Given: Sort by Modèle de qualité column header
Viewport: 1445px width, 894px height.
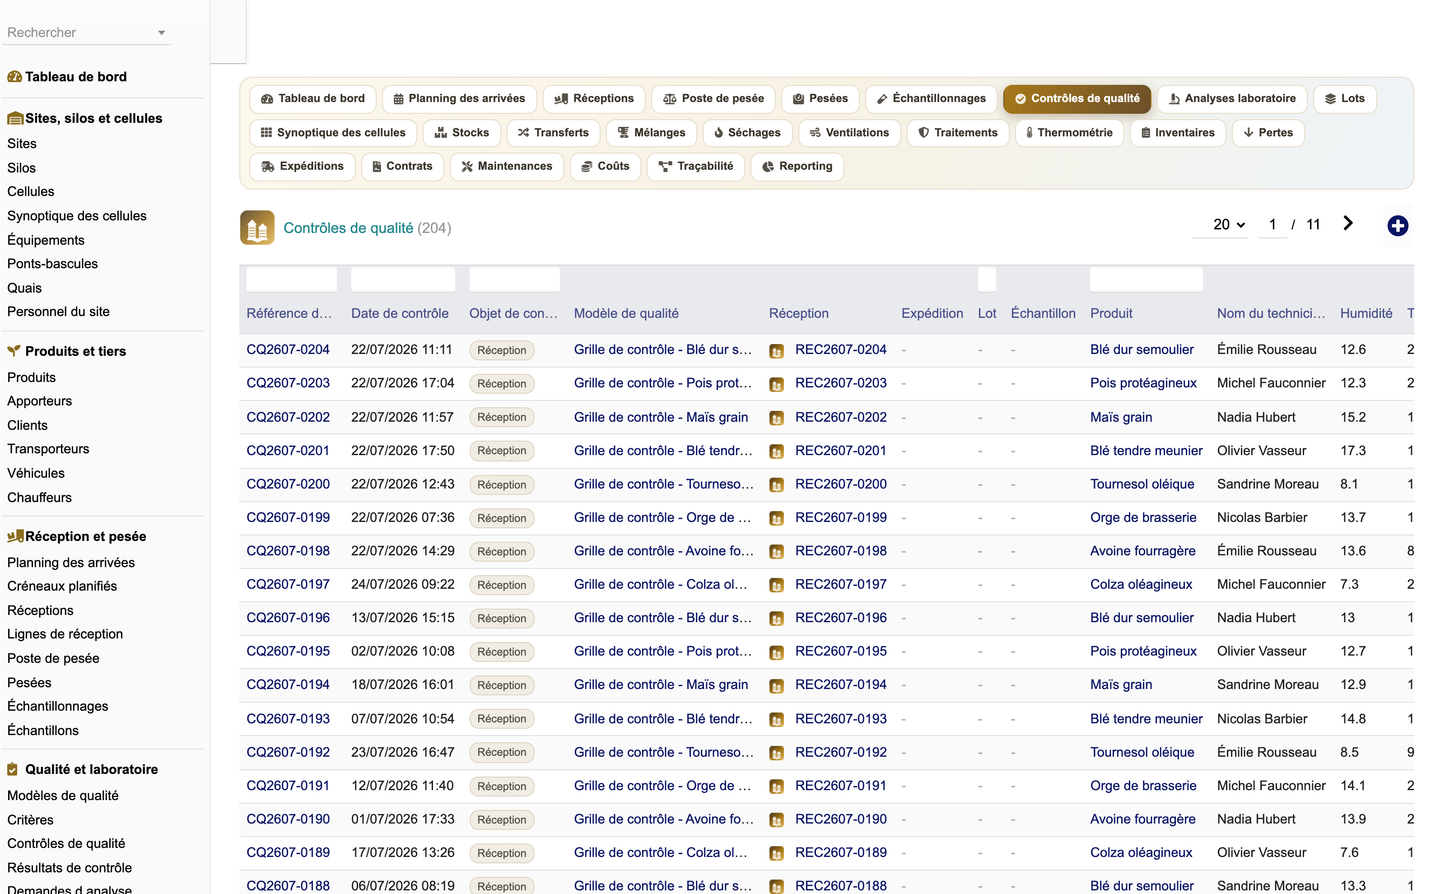Looking at the screenshot, I should click(626, 314).
